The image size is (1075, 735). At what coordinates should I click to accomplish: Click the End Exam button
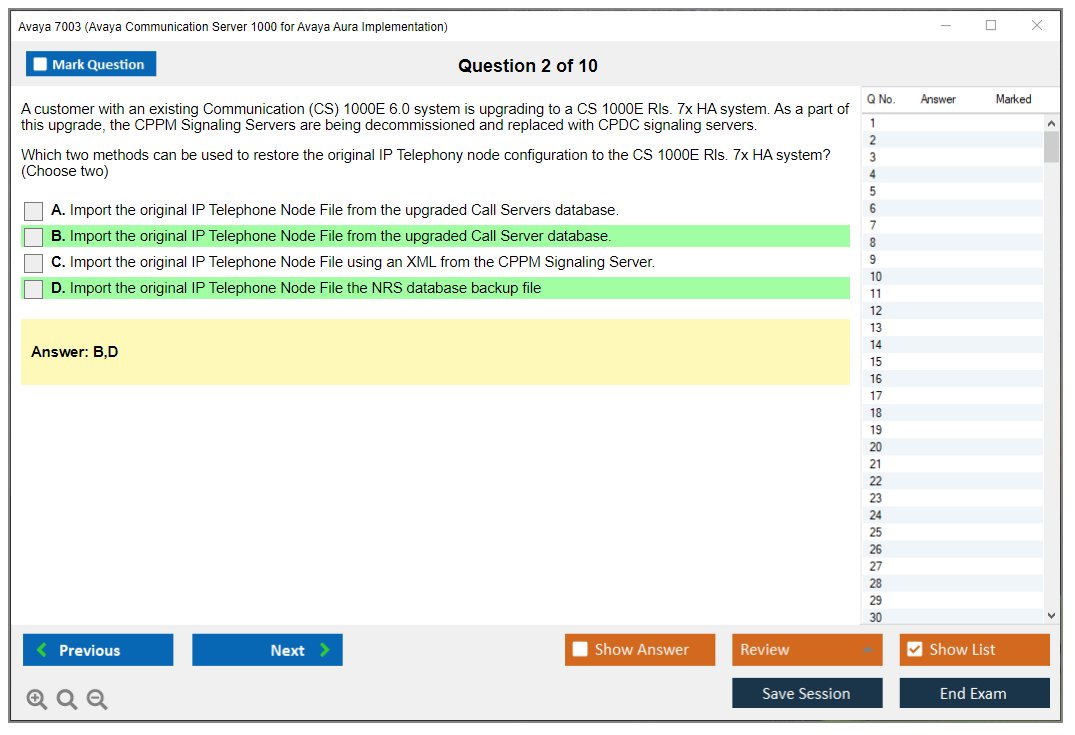pyautogui.click(x=974, y=693)
